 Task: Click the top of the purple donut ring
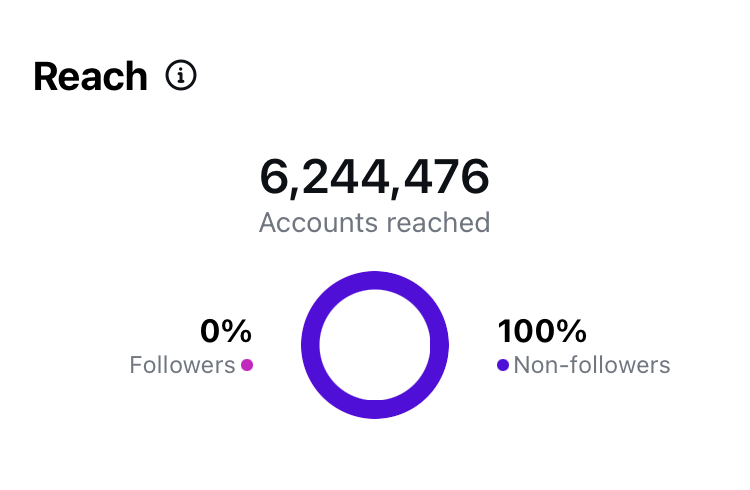(375, 280)
